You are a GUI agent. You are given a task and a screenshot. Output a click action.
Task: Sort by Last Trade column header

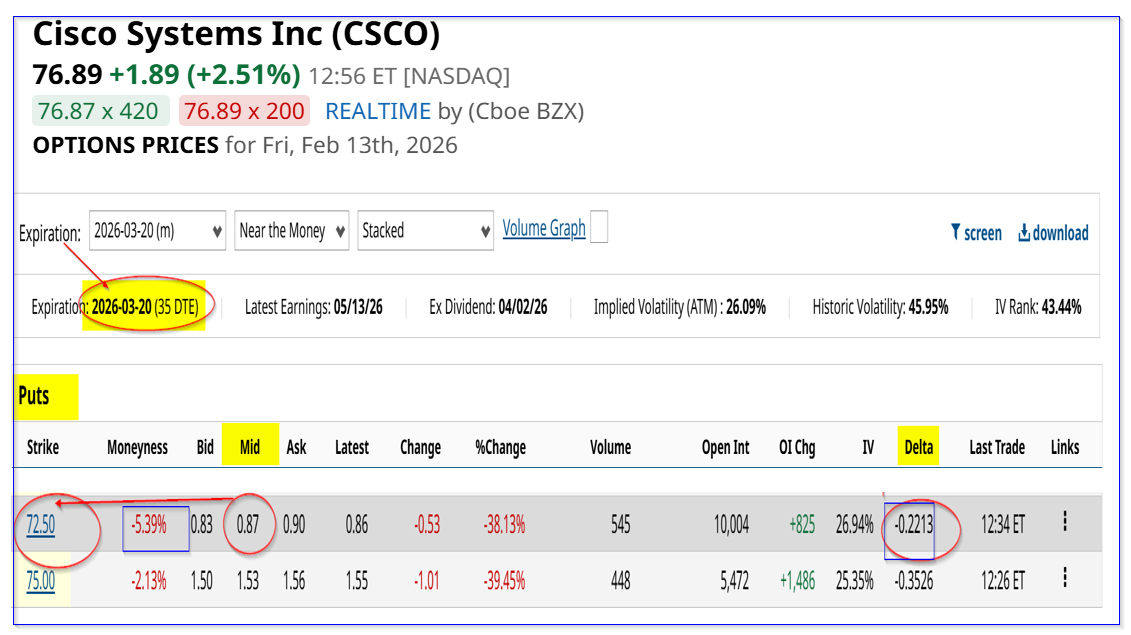[x=997, y=447]
